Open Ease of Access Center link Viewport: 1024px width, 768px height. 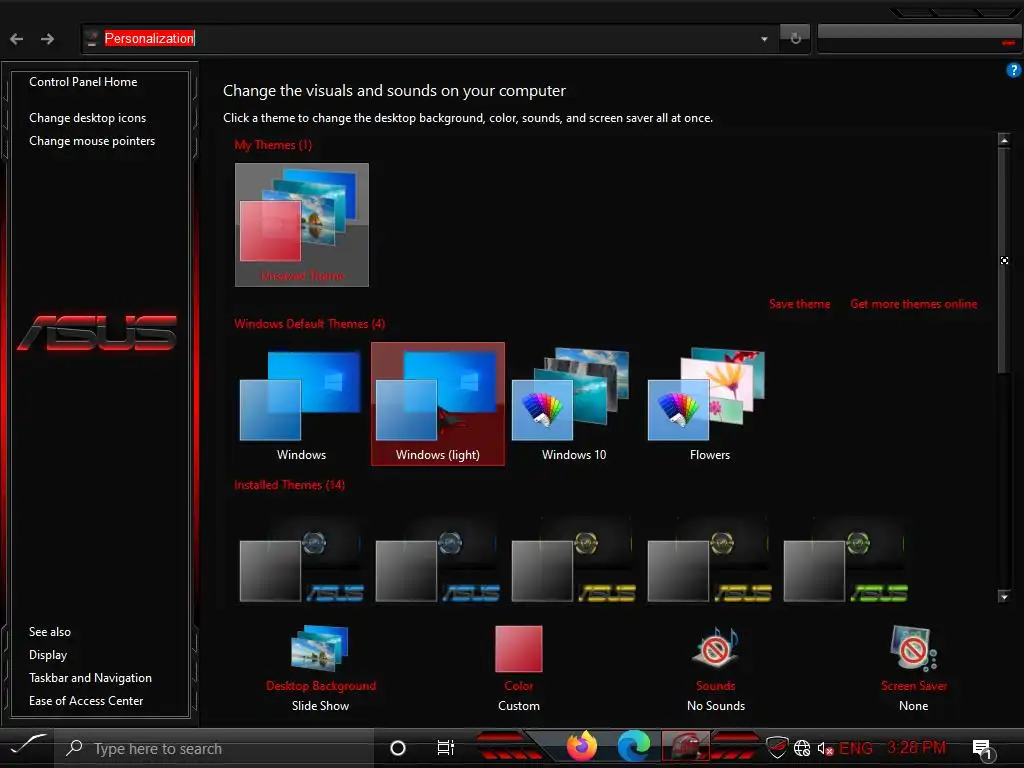pos(86,701)
